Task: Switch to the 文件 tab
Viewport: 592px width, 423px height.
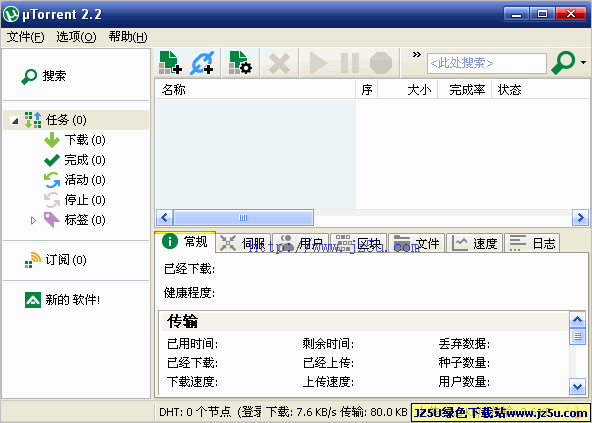Action: coord(416,243)
